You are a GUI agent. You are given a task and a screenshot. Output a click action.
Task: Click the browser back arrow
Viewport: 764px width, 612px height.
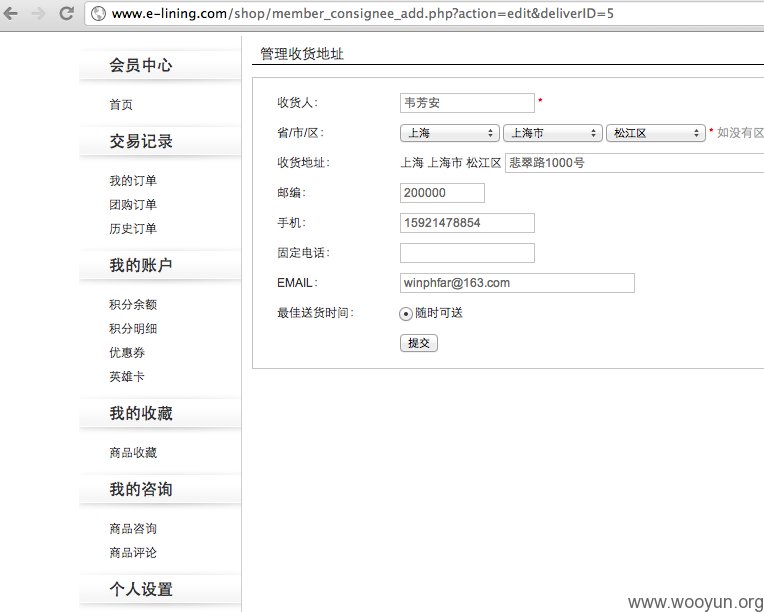11,13
